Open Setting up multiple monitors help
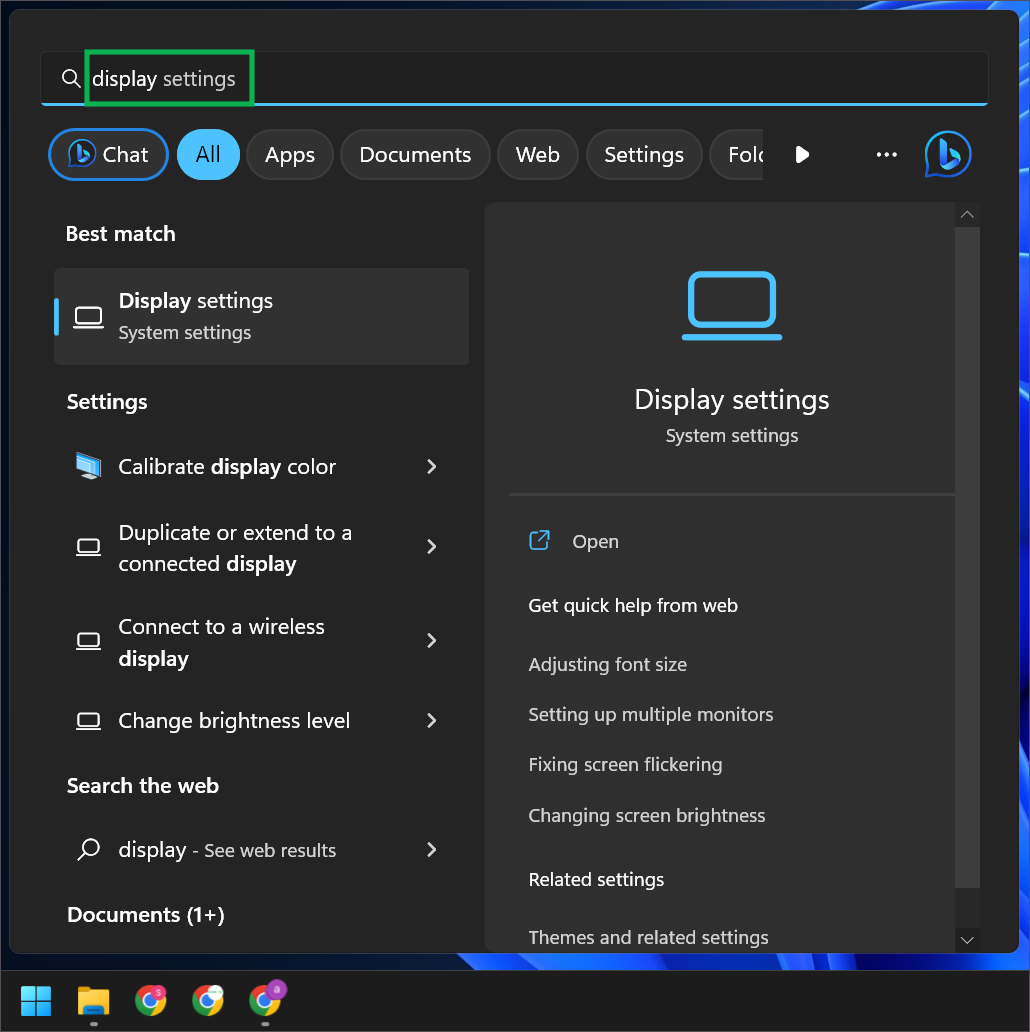 (x=651, y=714)
